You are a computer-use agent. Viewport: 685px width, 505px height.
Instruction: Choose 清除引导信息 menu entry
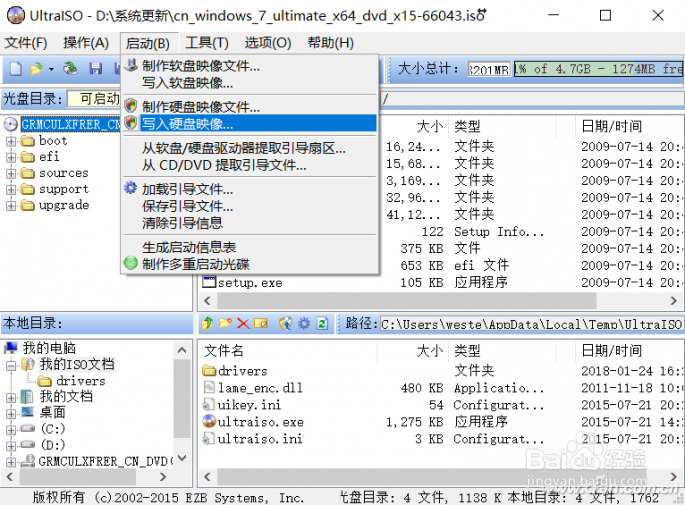(x=249, y=223)
